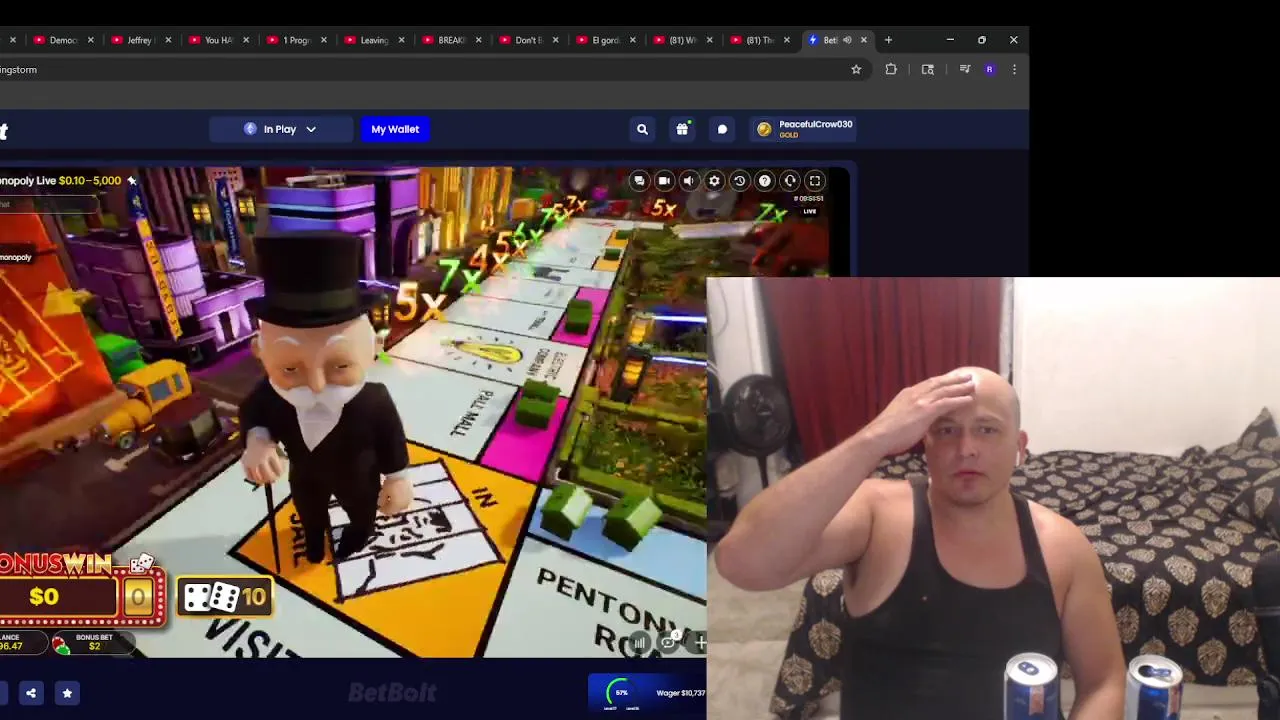Add game to favorites star button
Image resolution: width=1280 pixels, height=720 pixels.
click(67, 693)
